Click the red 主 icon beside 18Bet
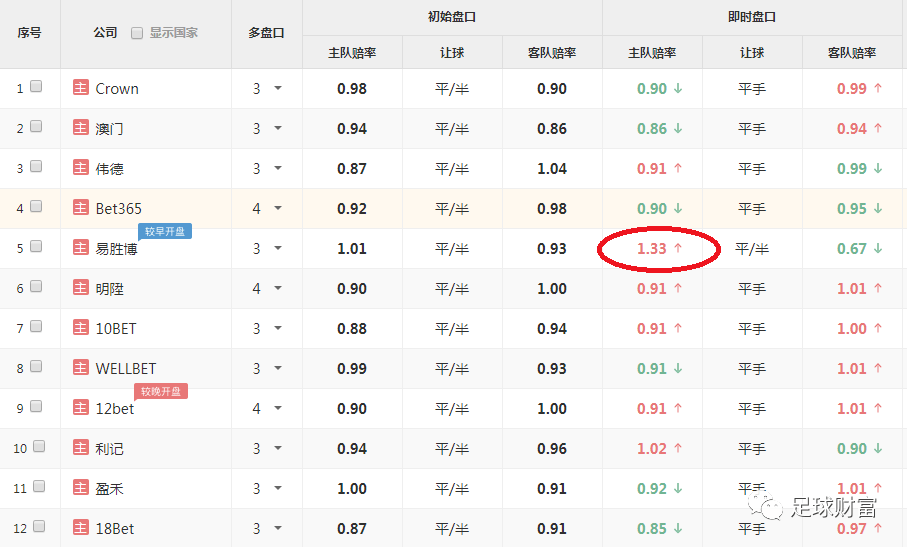Screen dimensions: 907x547 tap(80, 527)
